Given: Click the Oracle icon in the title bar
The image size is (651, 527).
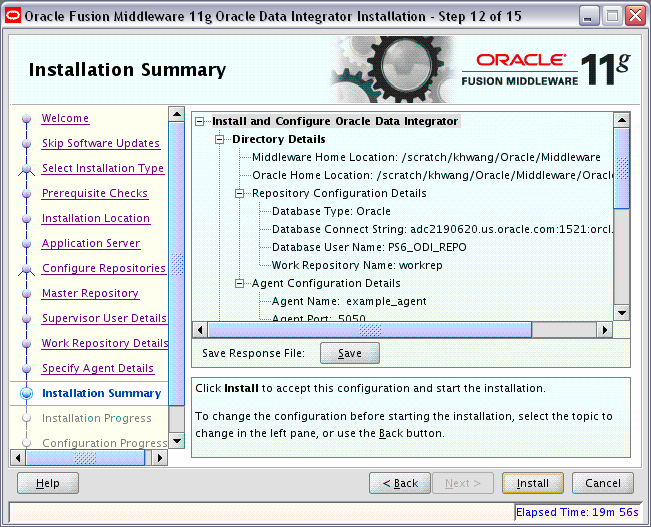Looking at the screenshot, I should pos(13,16).
